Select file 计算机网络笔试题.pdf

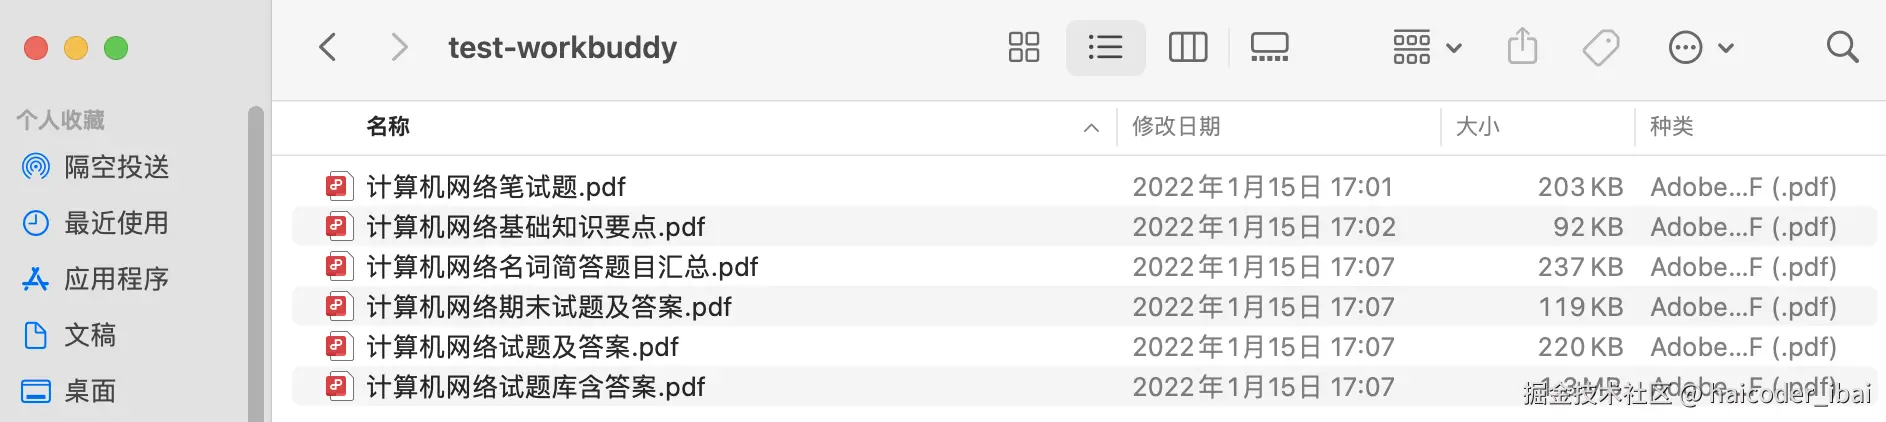(x=496, y=187)
